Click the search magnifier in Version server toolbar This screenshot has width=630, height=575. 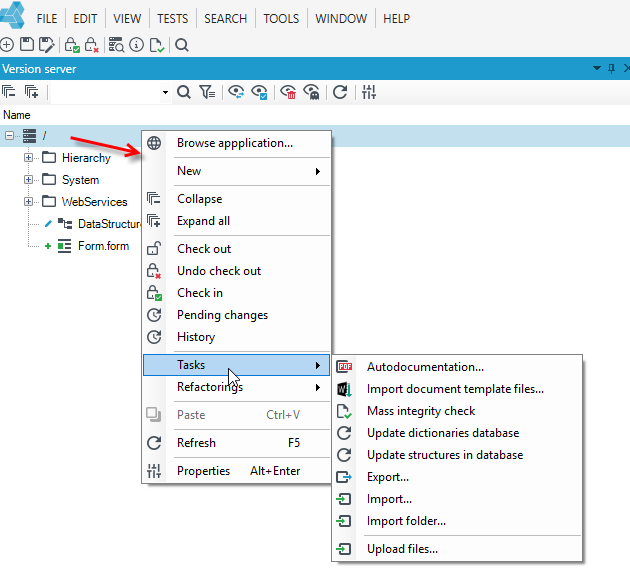coord(184,92)
